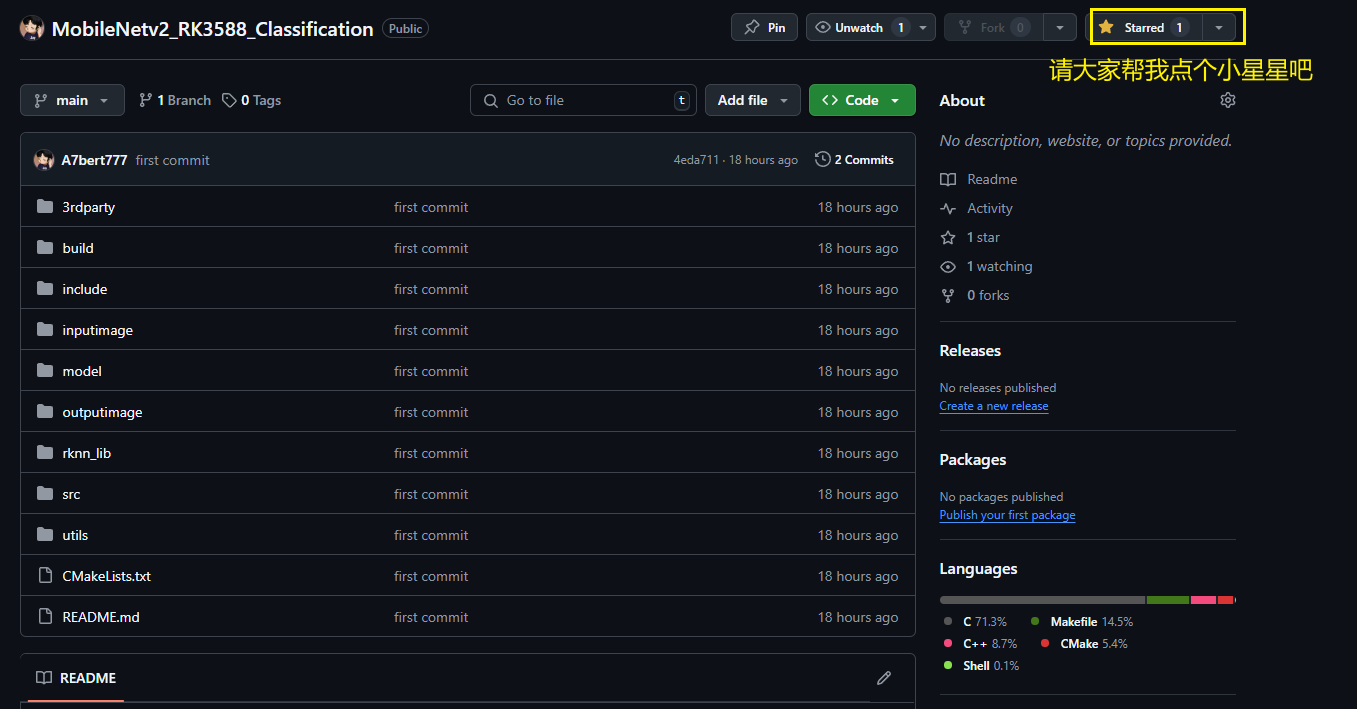1357x709 pixels.
Task: Click the pencil icon to edit README
Action: pyautogui.click(x=884, y=678)
